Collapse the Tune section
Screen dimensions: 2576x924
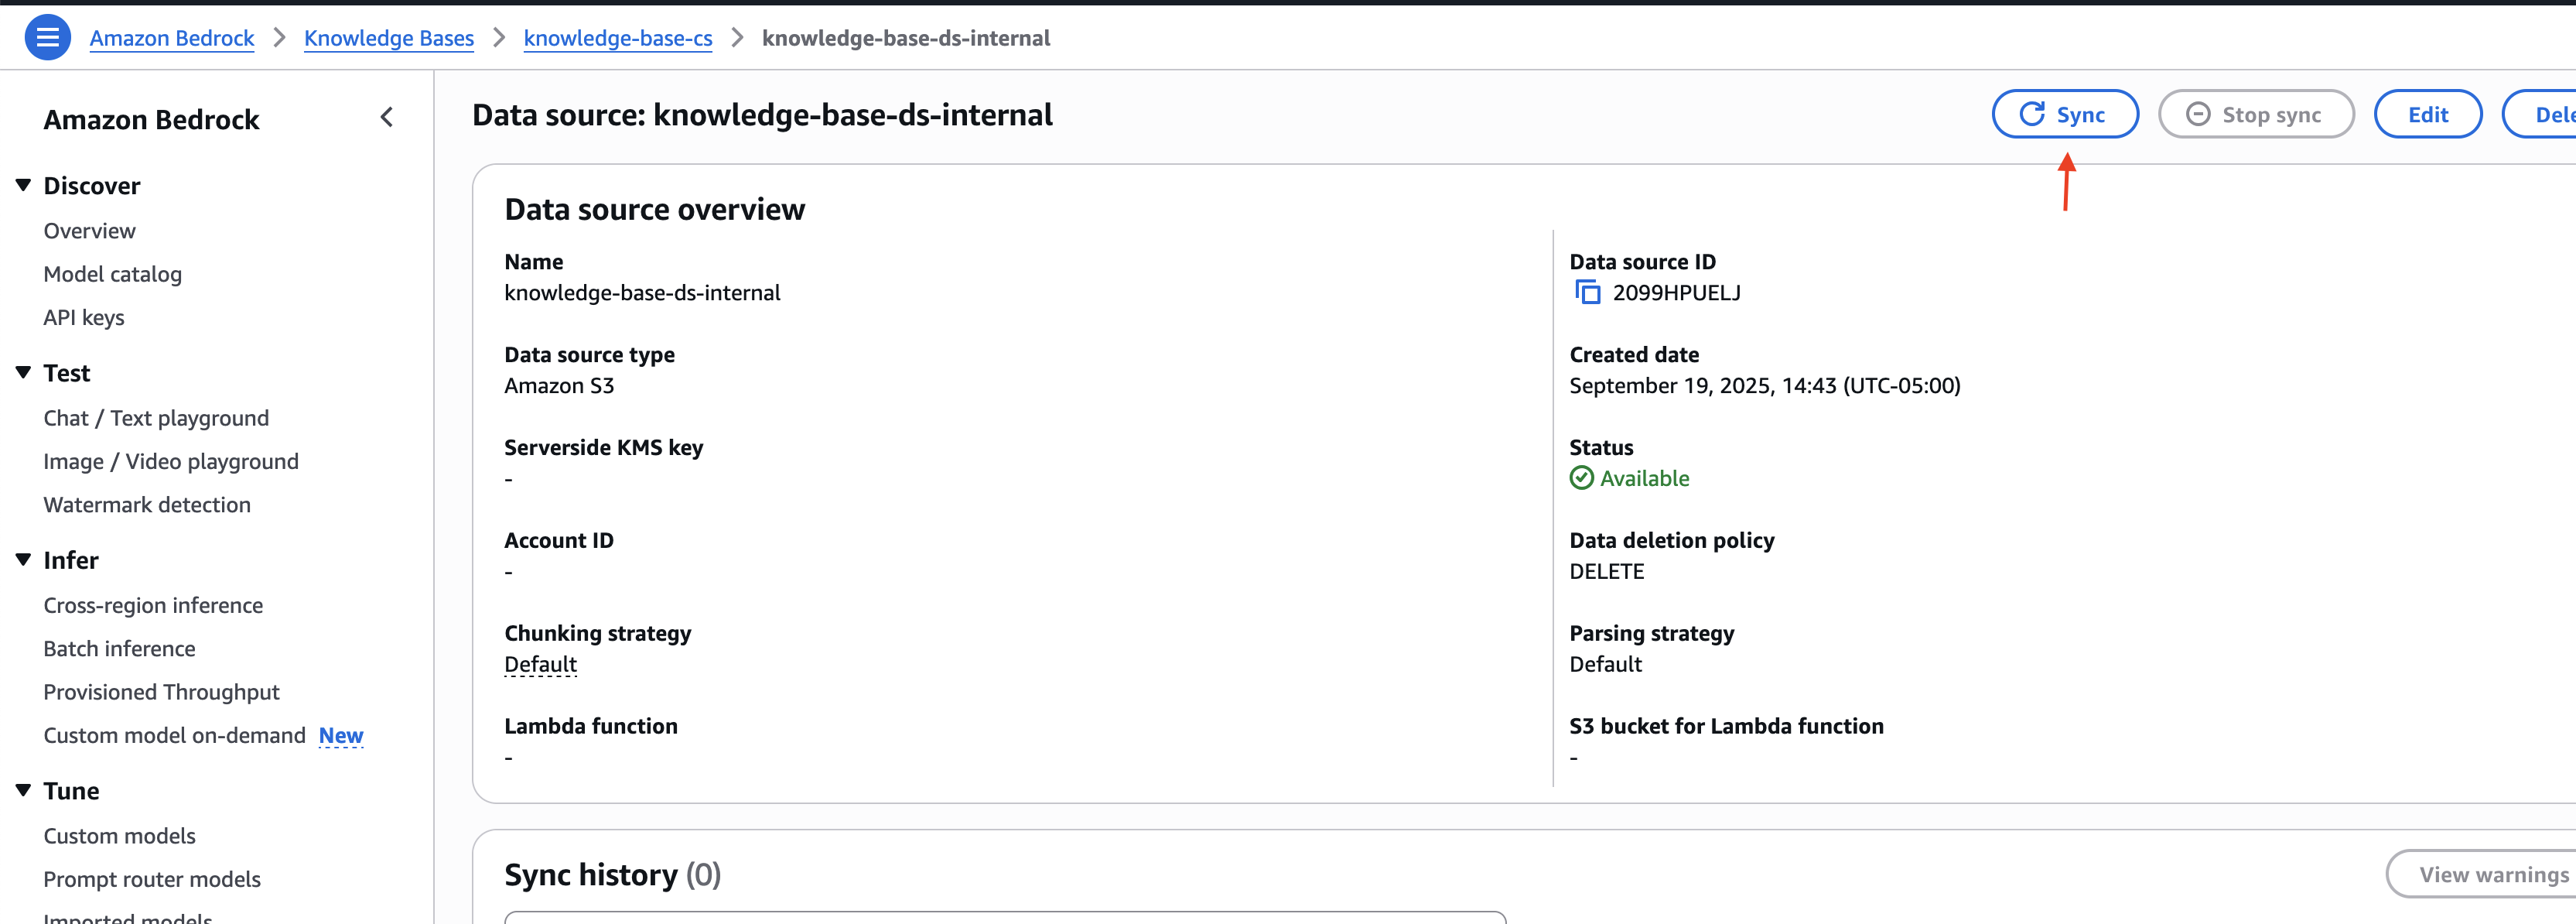click(x=24, y=790)
